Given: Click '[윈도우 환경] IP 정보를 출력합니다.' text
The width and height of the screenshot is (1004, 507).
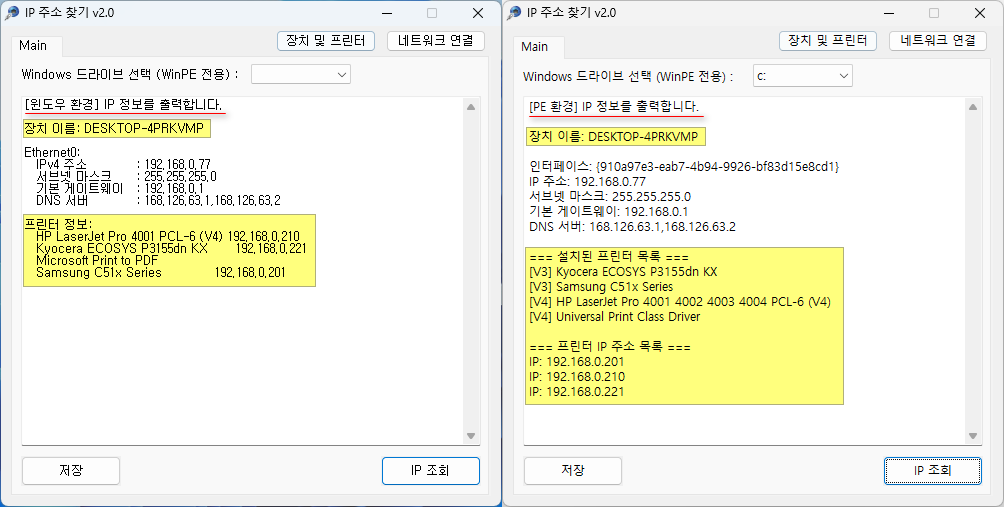Looking at the screenshot, I should [x=124, y=104].
